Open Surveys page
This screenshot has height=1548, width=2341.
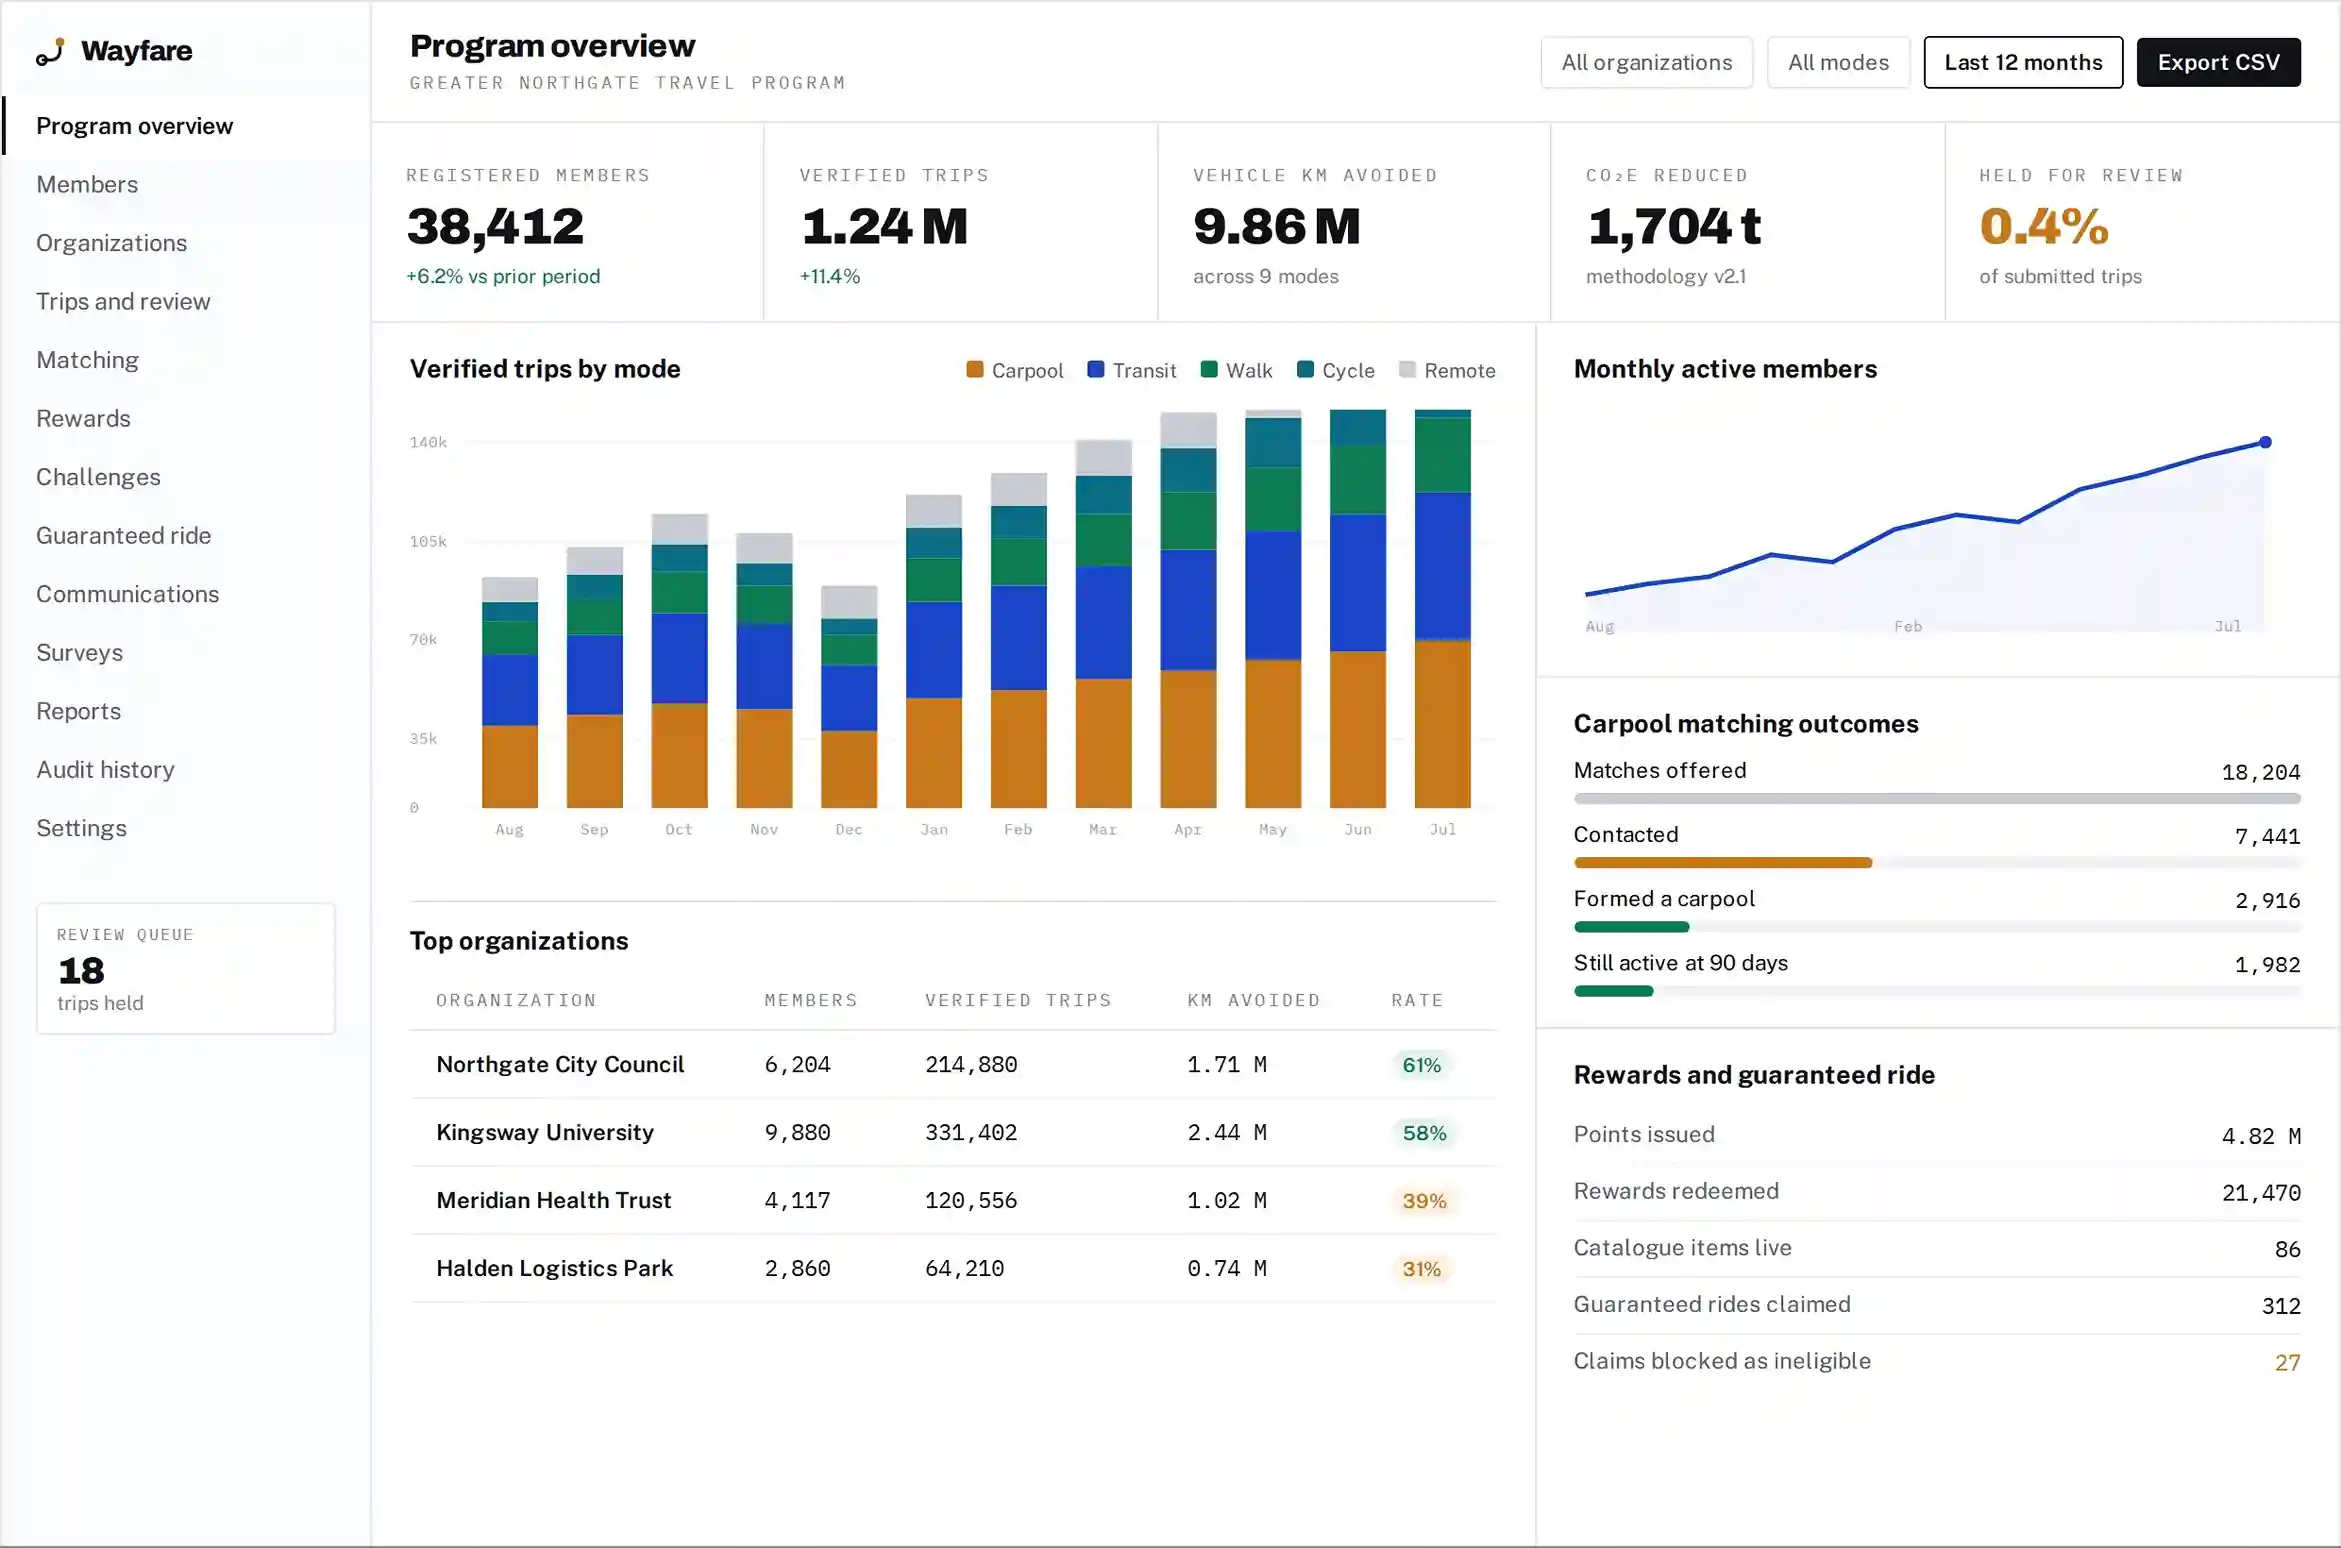click(x=186, y=652)
